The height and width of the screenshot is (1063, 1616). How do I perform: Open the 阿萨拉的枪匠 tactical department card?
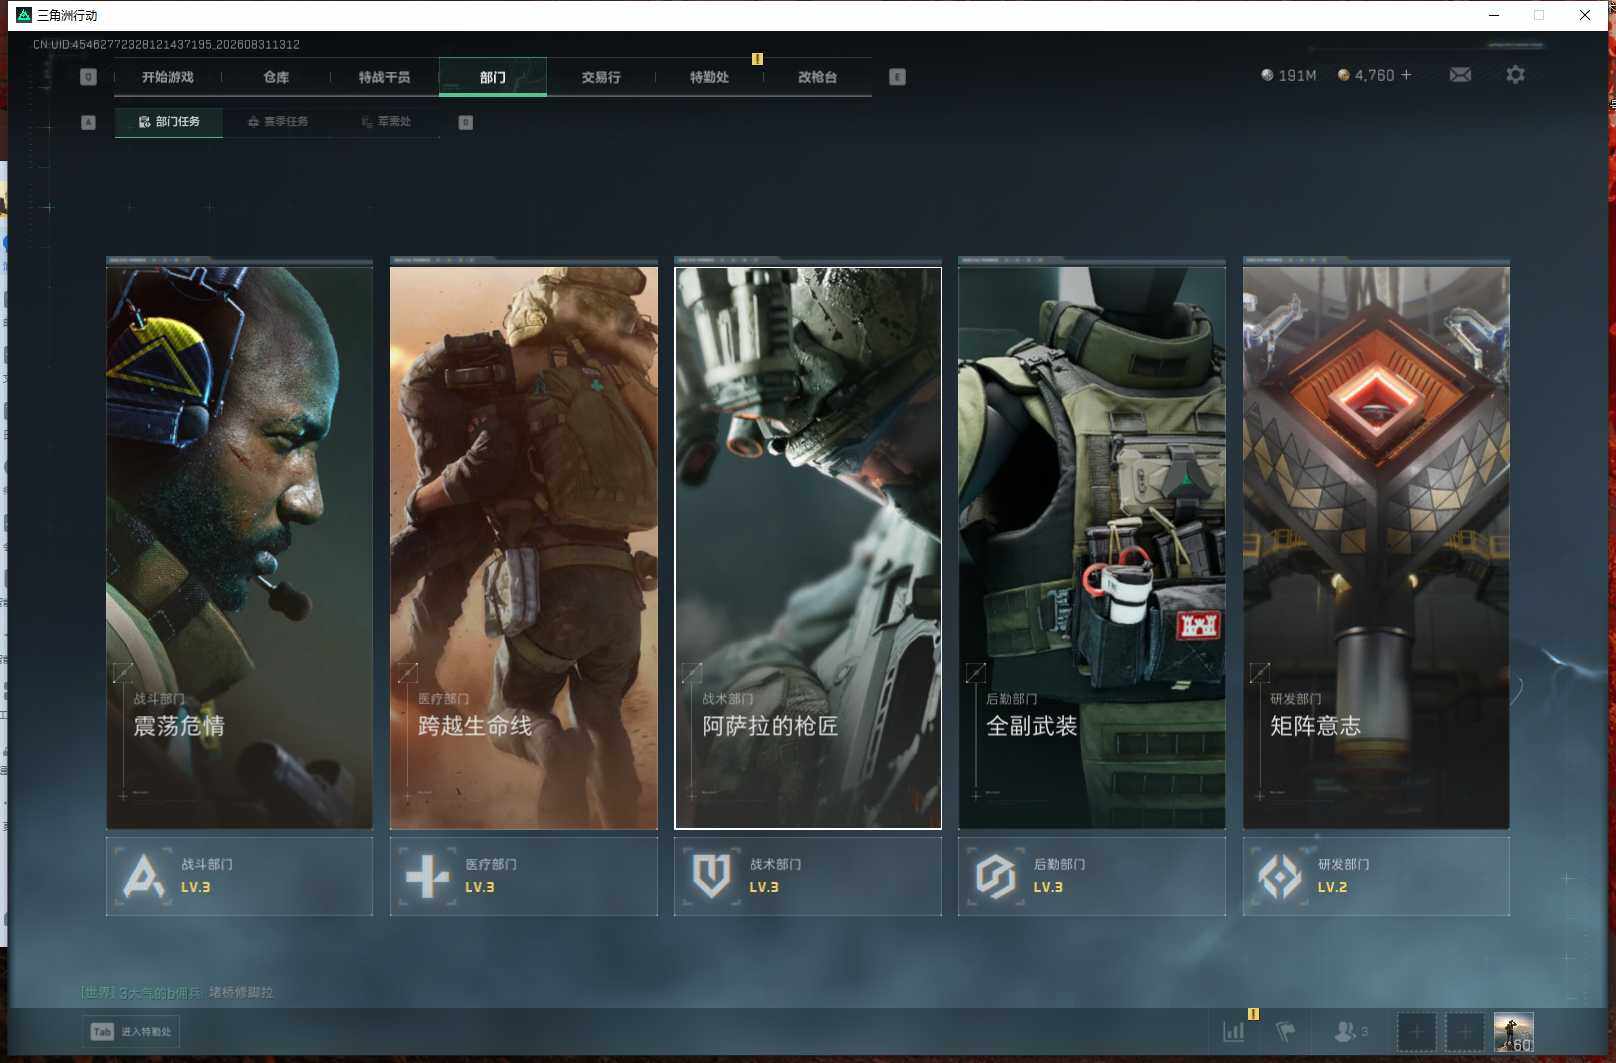tap(808, 547)
